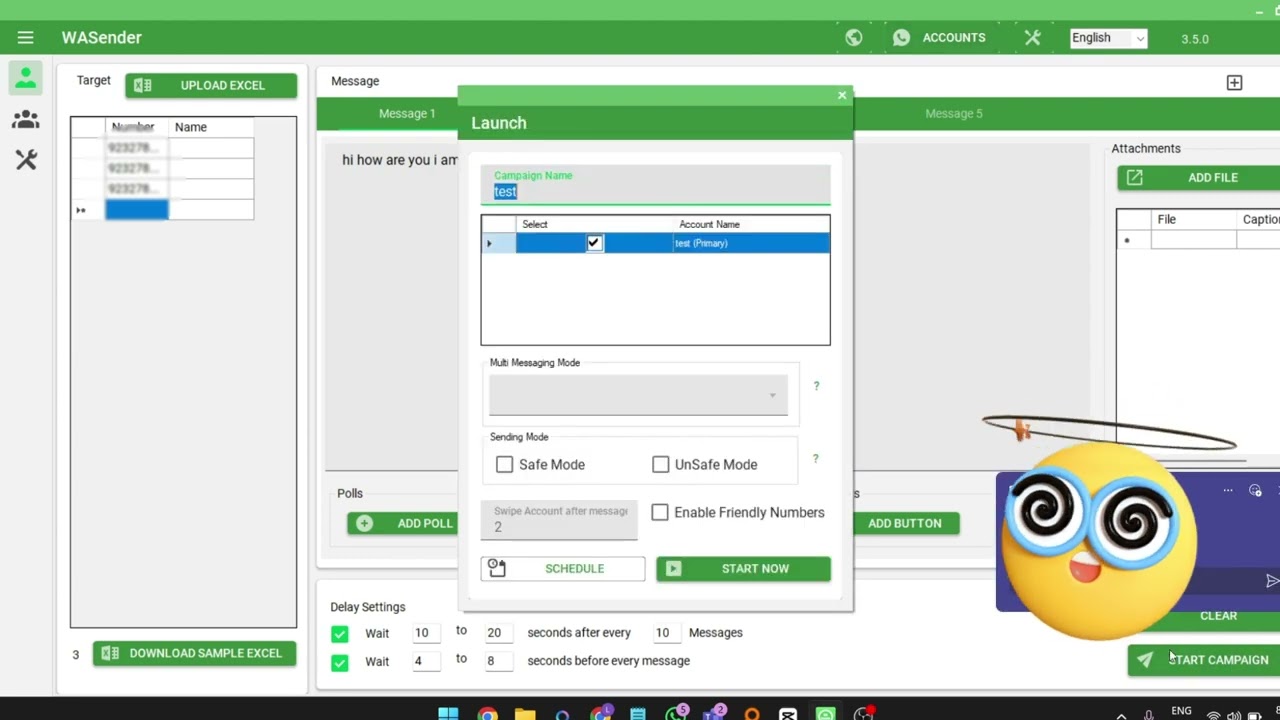
Task: Open Notepad from the taskbar
Action: coord(638,714)
